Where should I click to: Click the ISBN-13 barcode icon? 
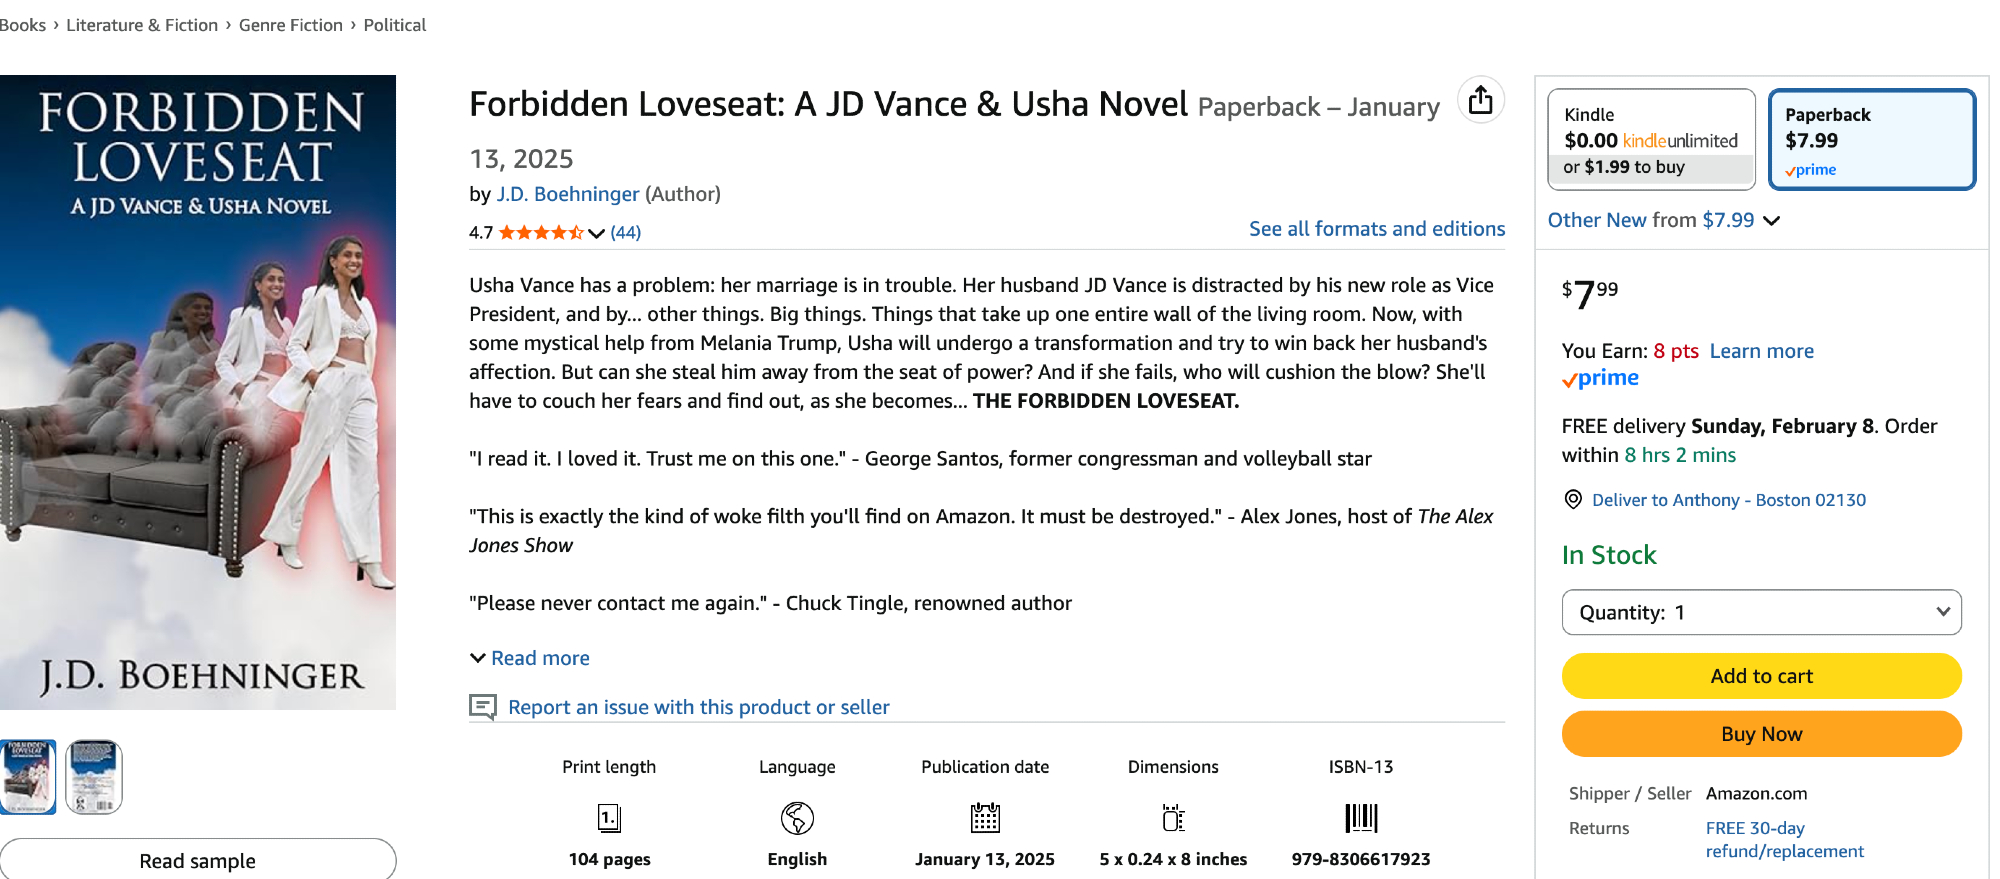tap(1361, 818)
